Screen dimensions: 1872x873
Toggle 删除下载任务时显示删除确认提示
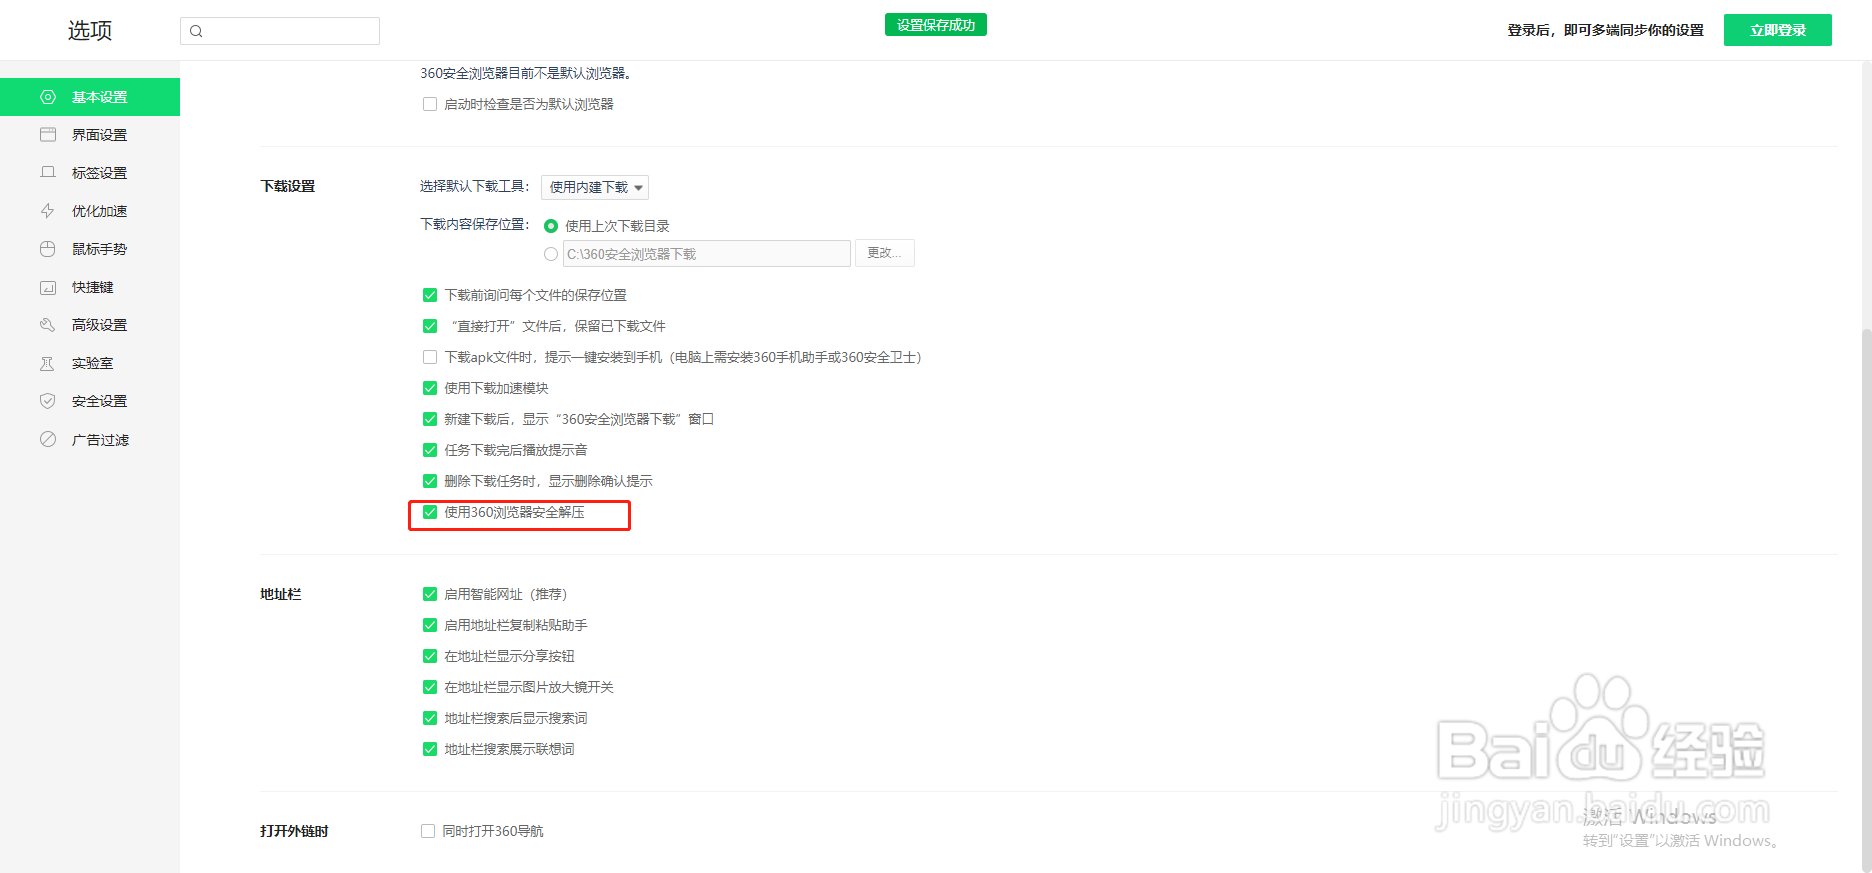(430, 481)
